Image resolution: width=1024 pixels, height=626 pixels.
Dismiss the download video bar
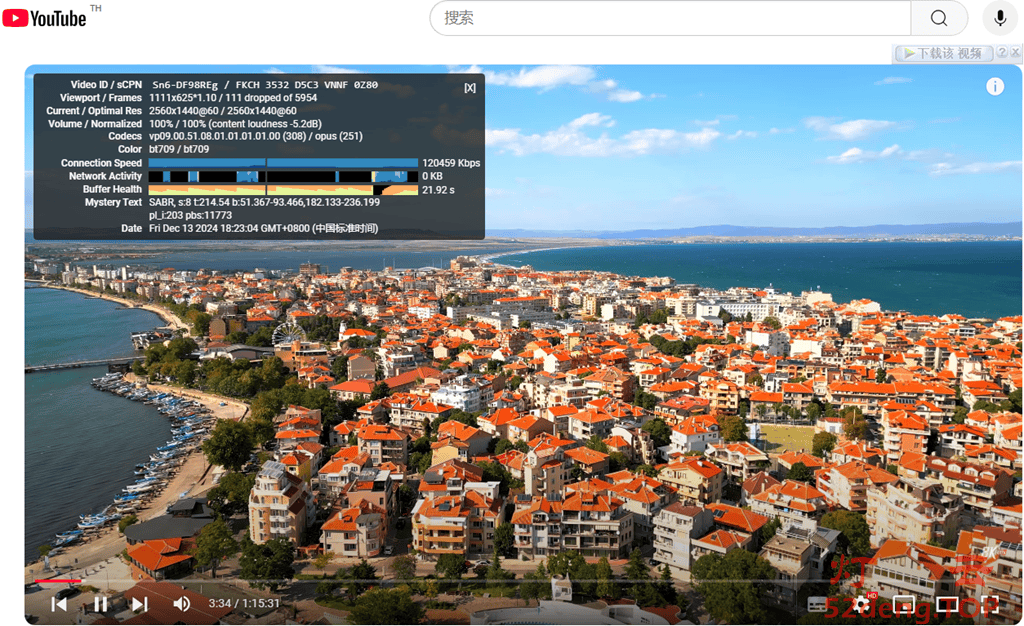(1014, 54)
